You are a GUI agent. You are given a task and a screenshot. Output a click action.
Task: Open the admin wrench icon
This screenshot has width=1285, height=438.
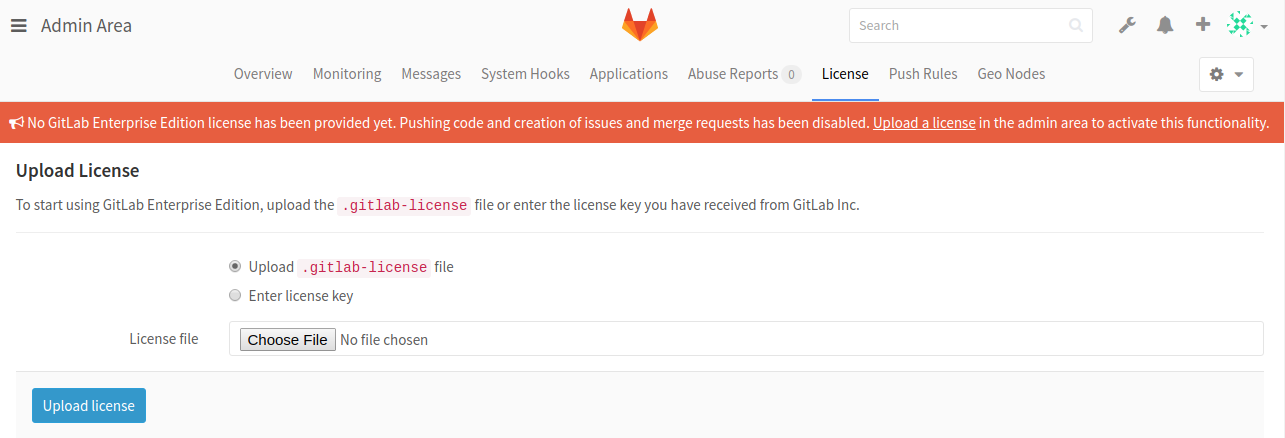(1127, 26)
